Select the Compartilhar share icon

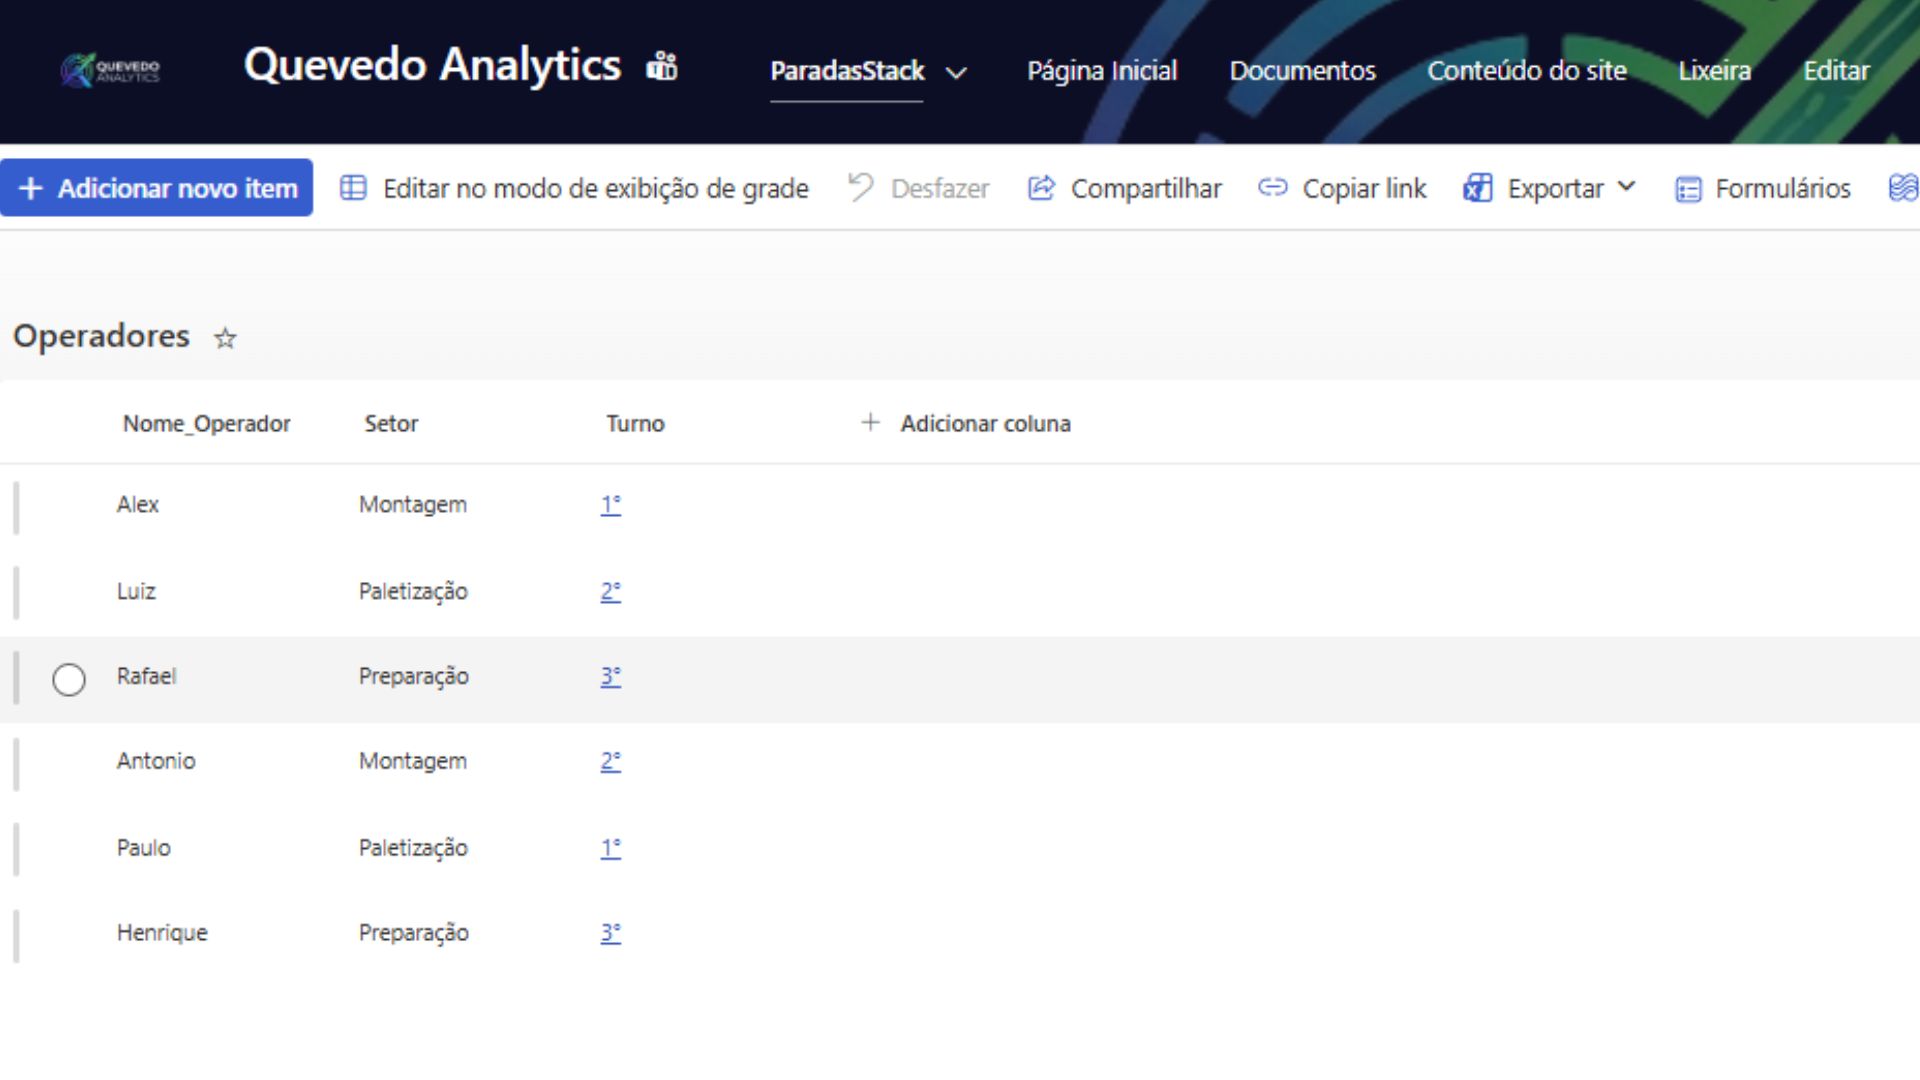pyautogui.click(x=1040, y=188)
